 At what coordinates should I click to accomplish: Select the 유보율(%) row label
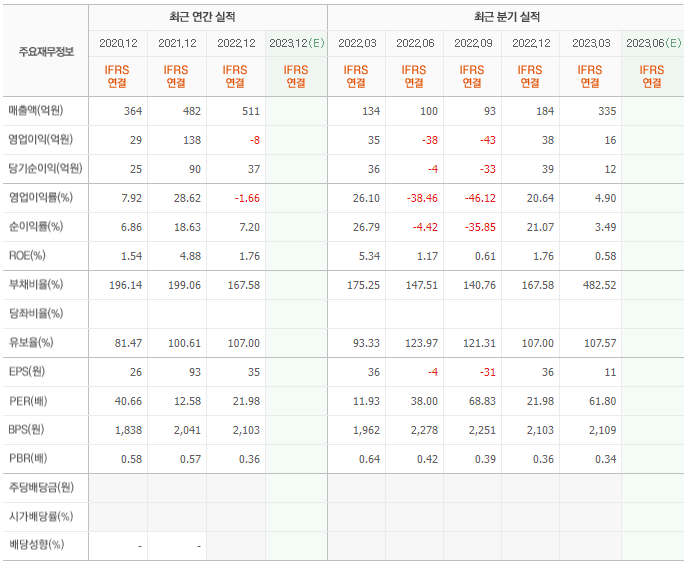tap(31, 342)
